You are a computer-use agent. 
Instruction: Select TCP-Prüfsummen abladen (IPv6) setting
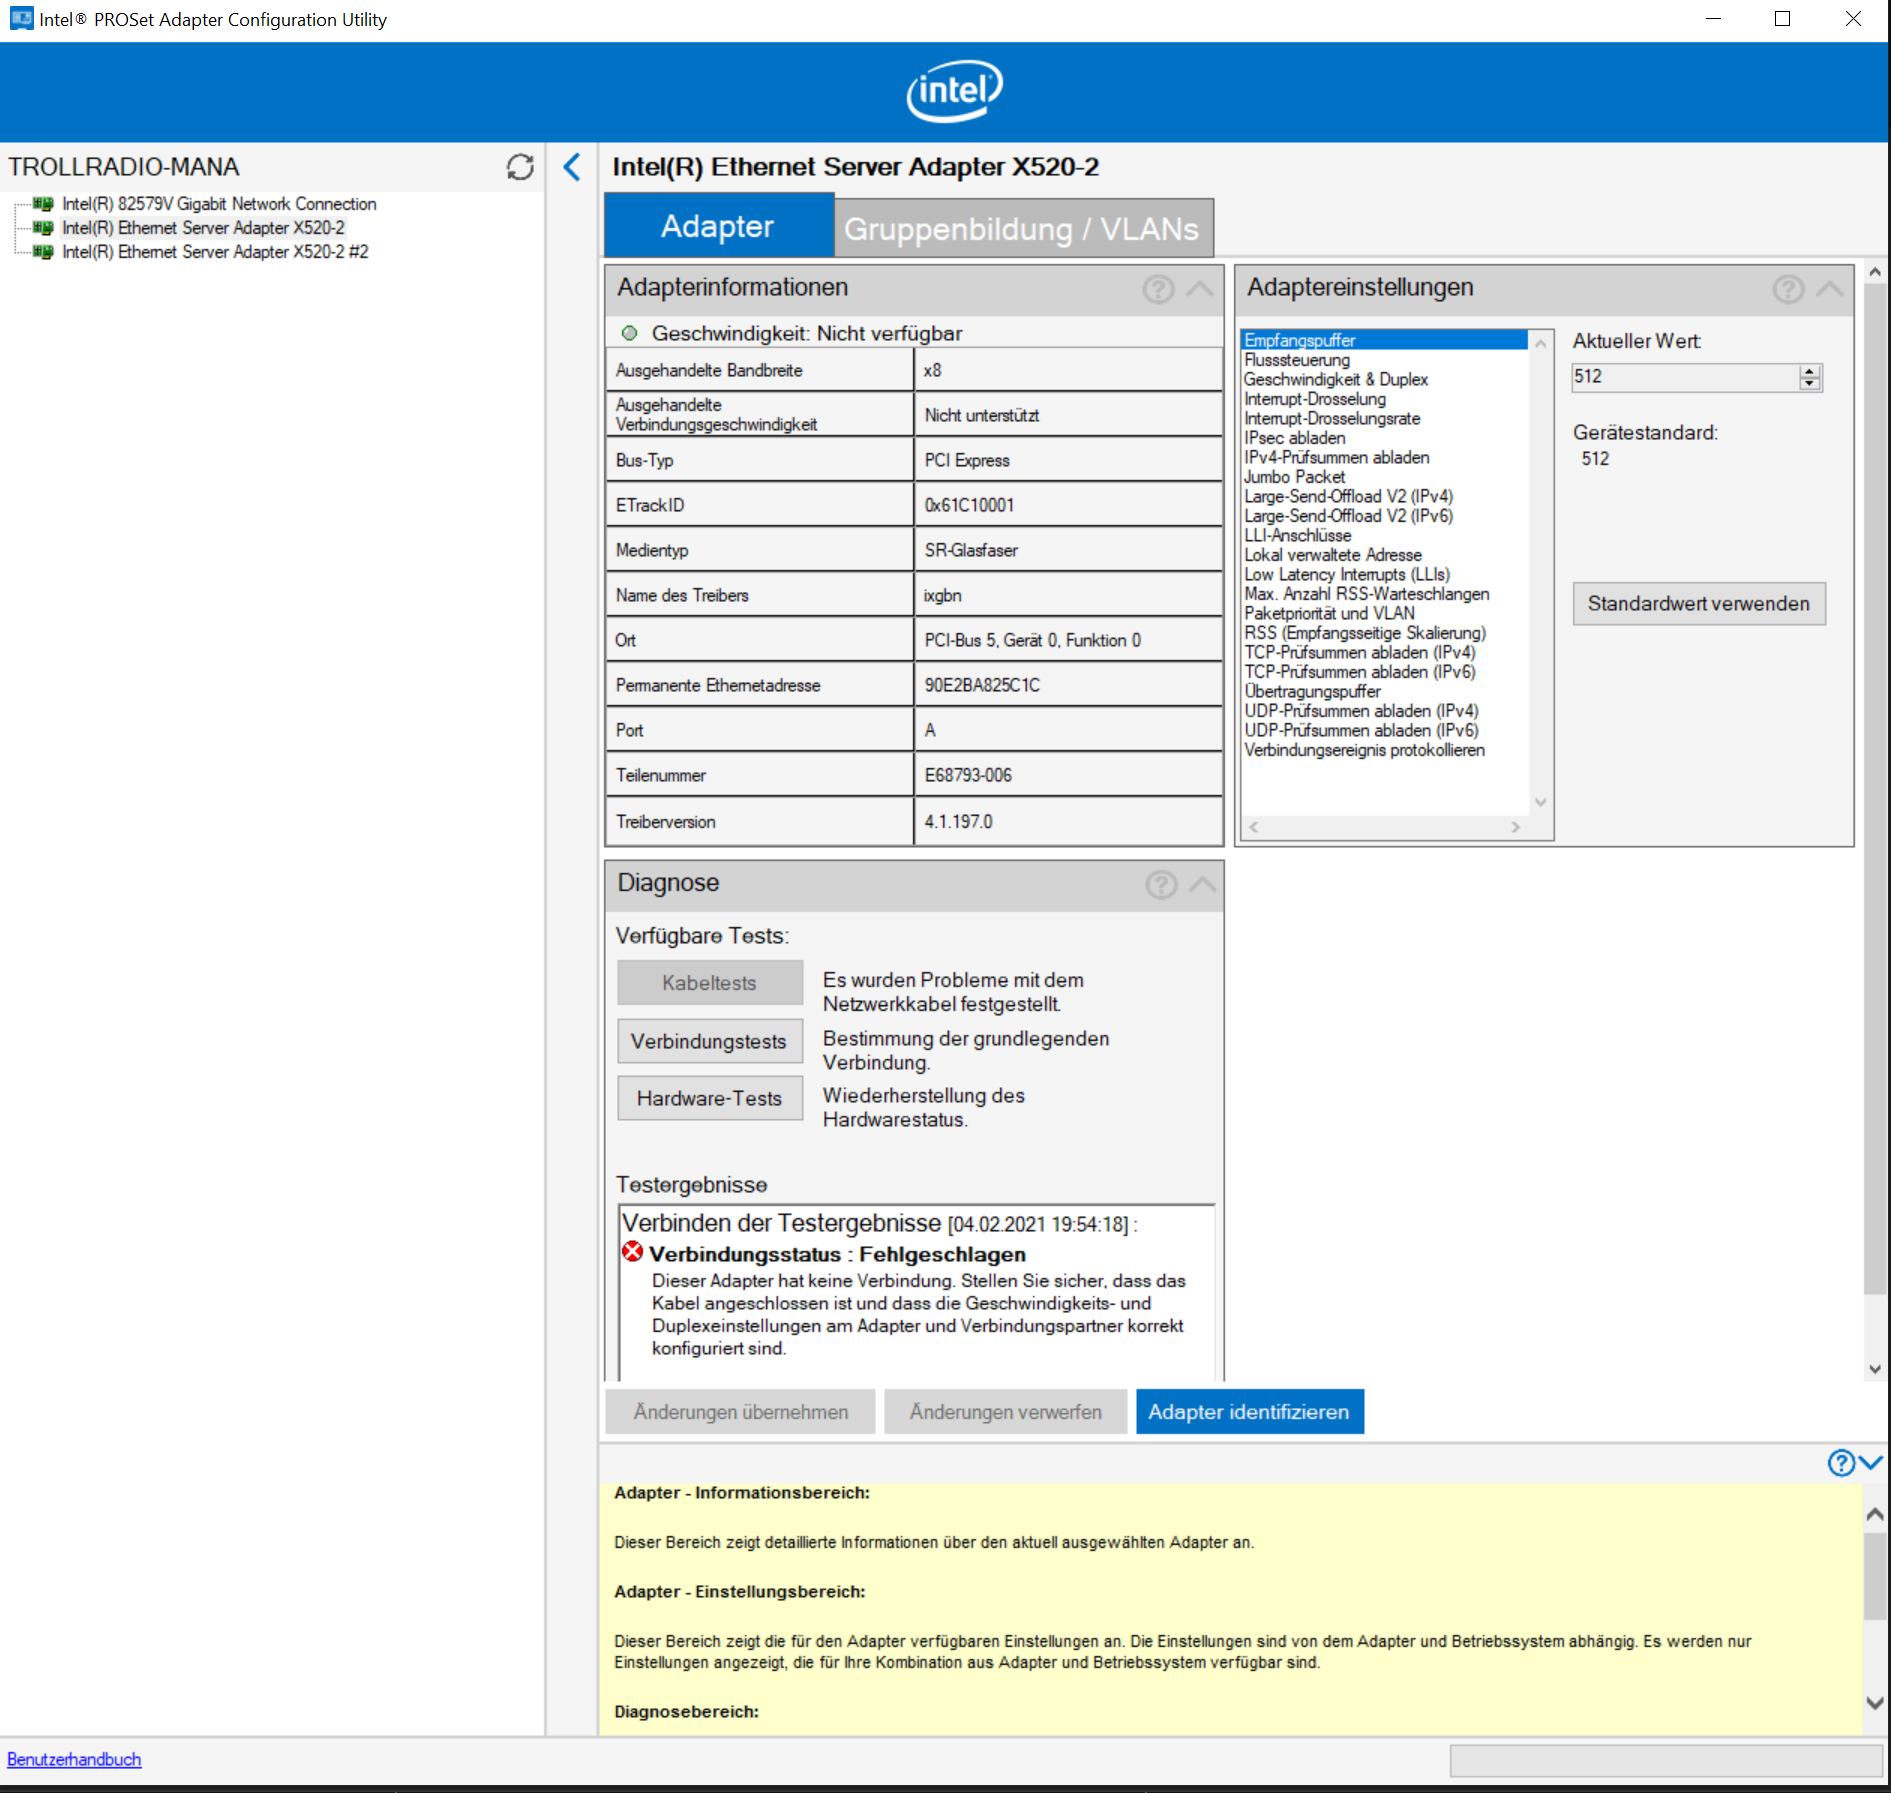click(x=1360, y=672)
